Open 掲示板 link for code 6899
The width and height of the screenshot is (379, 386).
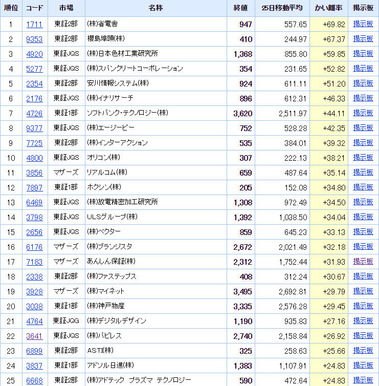click(x=363, y=350)
